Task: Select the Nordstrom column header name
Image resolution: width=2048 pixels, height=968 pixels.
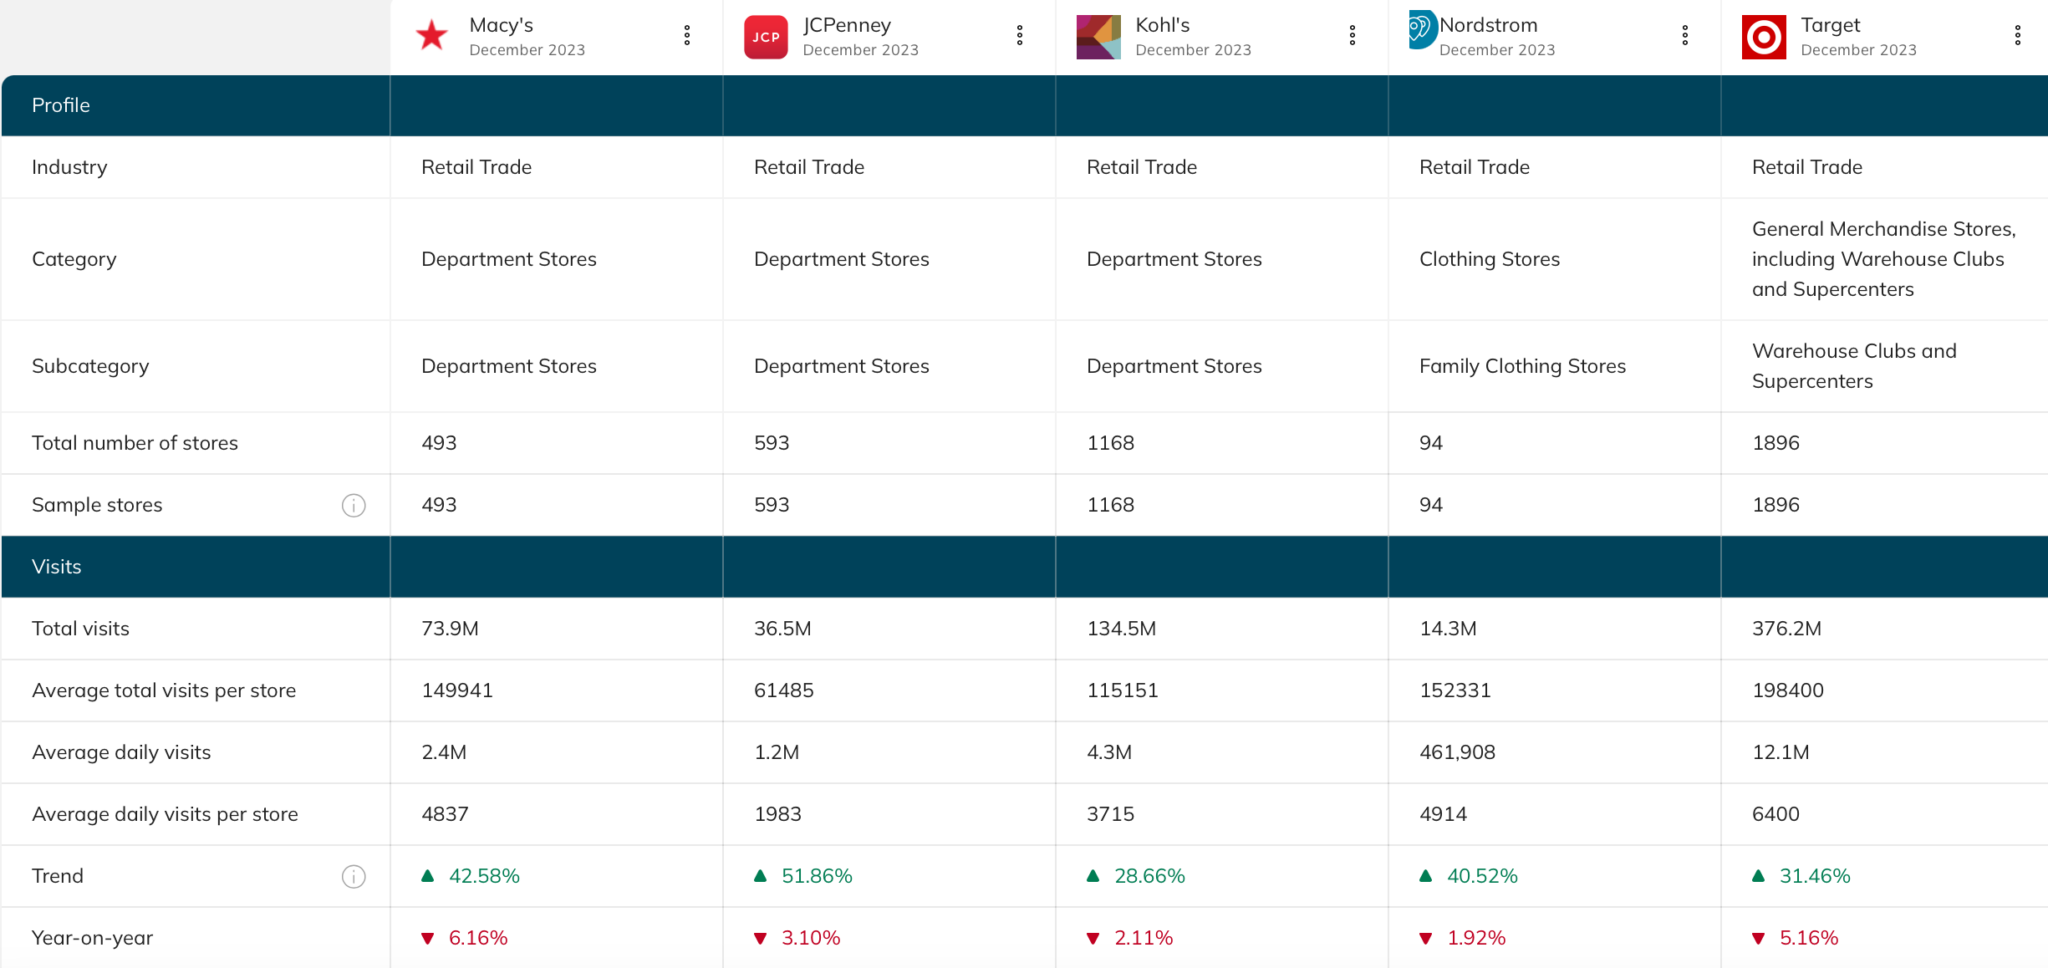Action: pyautogui.click(x=1489, y=25)
